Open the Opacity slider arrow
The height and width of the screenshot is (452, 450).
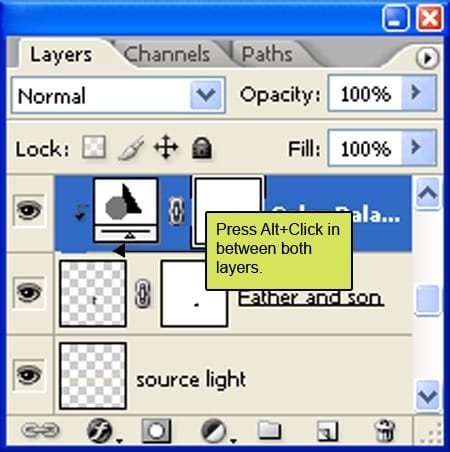coord(419,93)
